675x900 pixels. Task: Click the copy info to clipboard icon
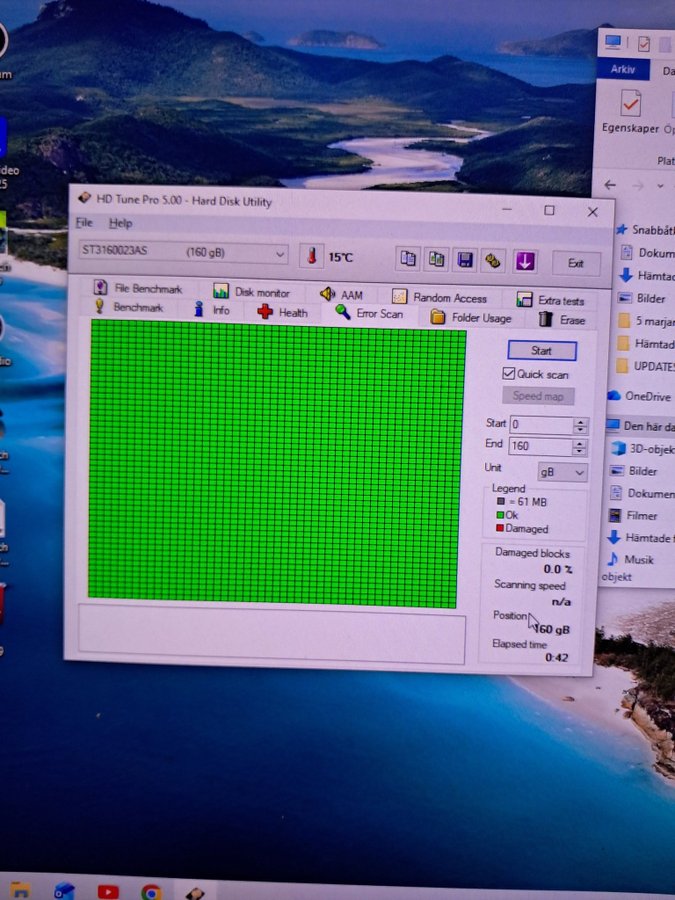coord(407,259)
